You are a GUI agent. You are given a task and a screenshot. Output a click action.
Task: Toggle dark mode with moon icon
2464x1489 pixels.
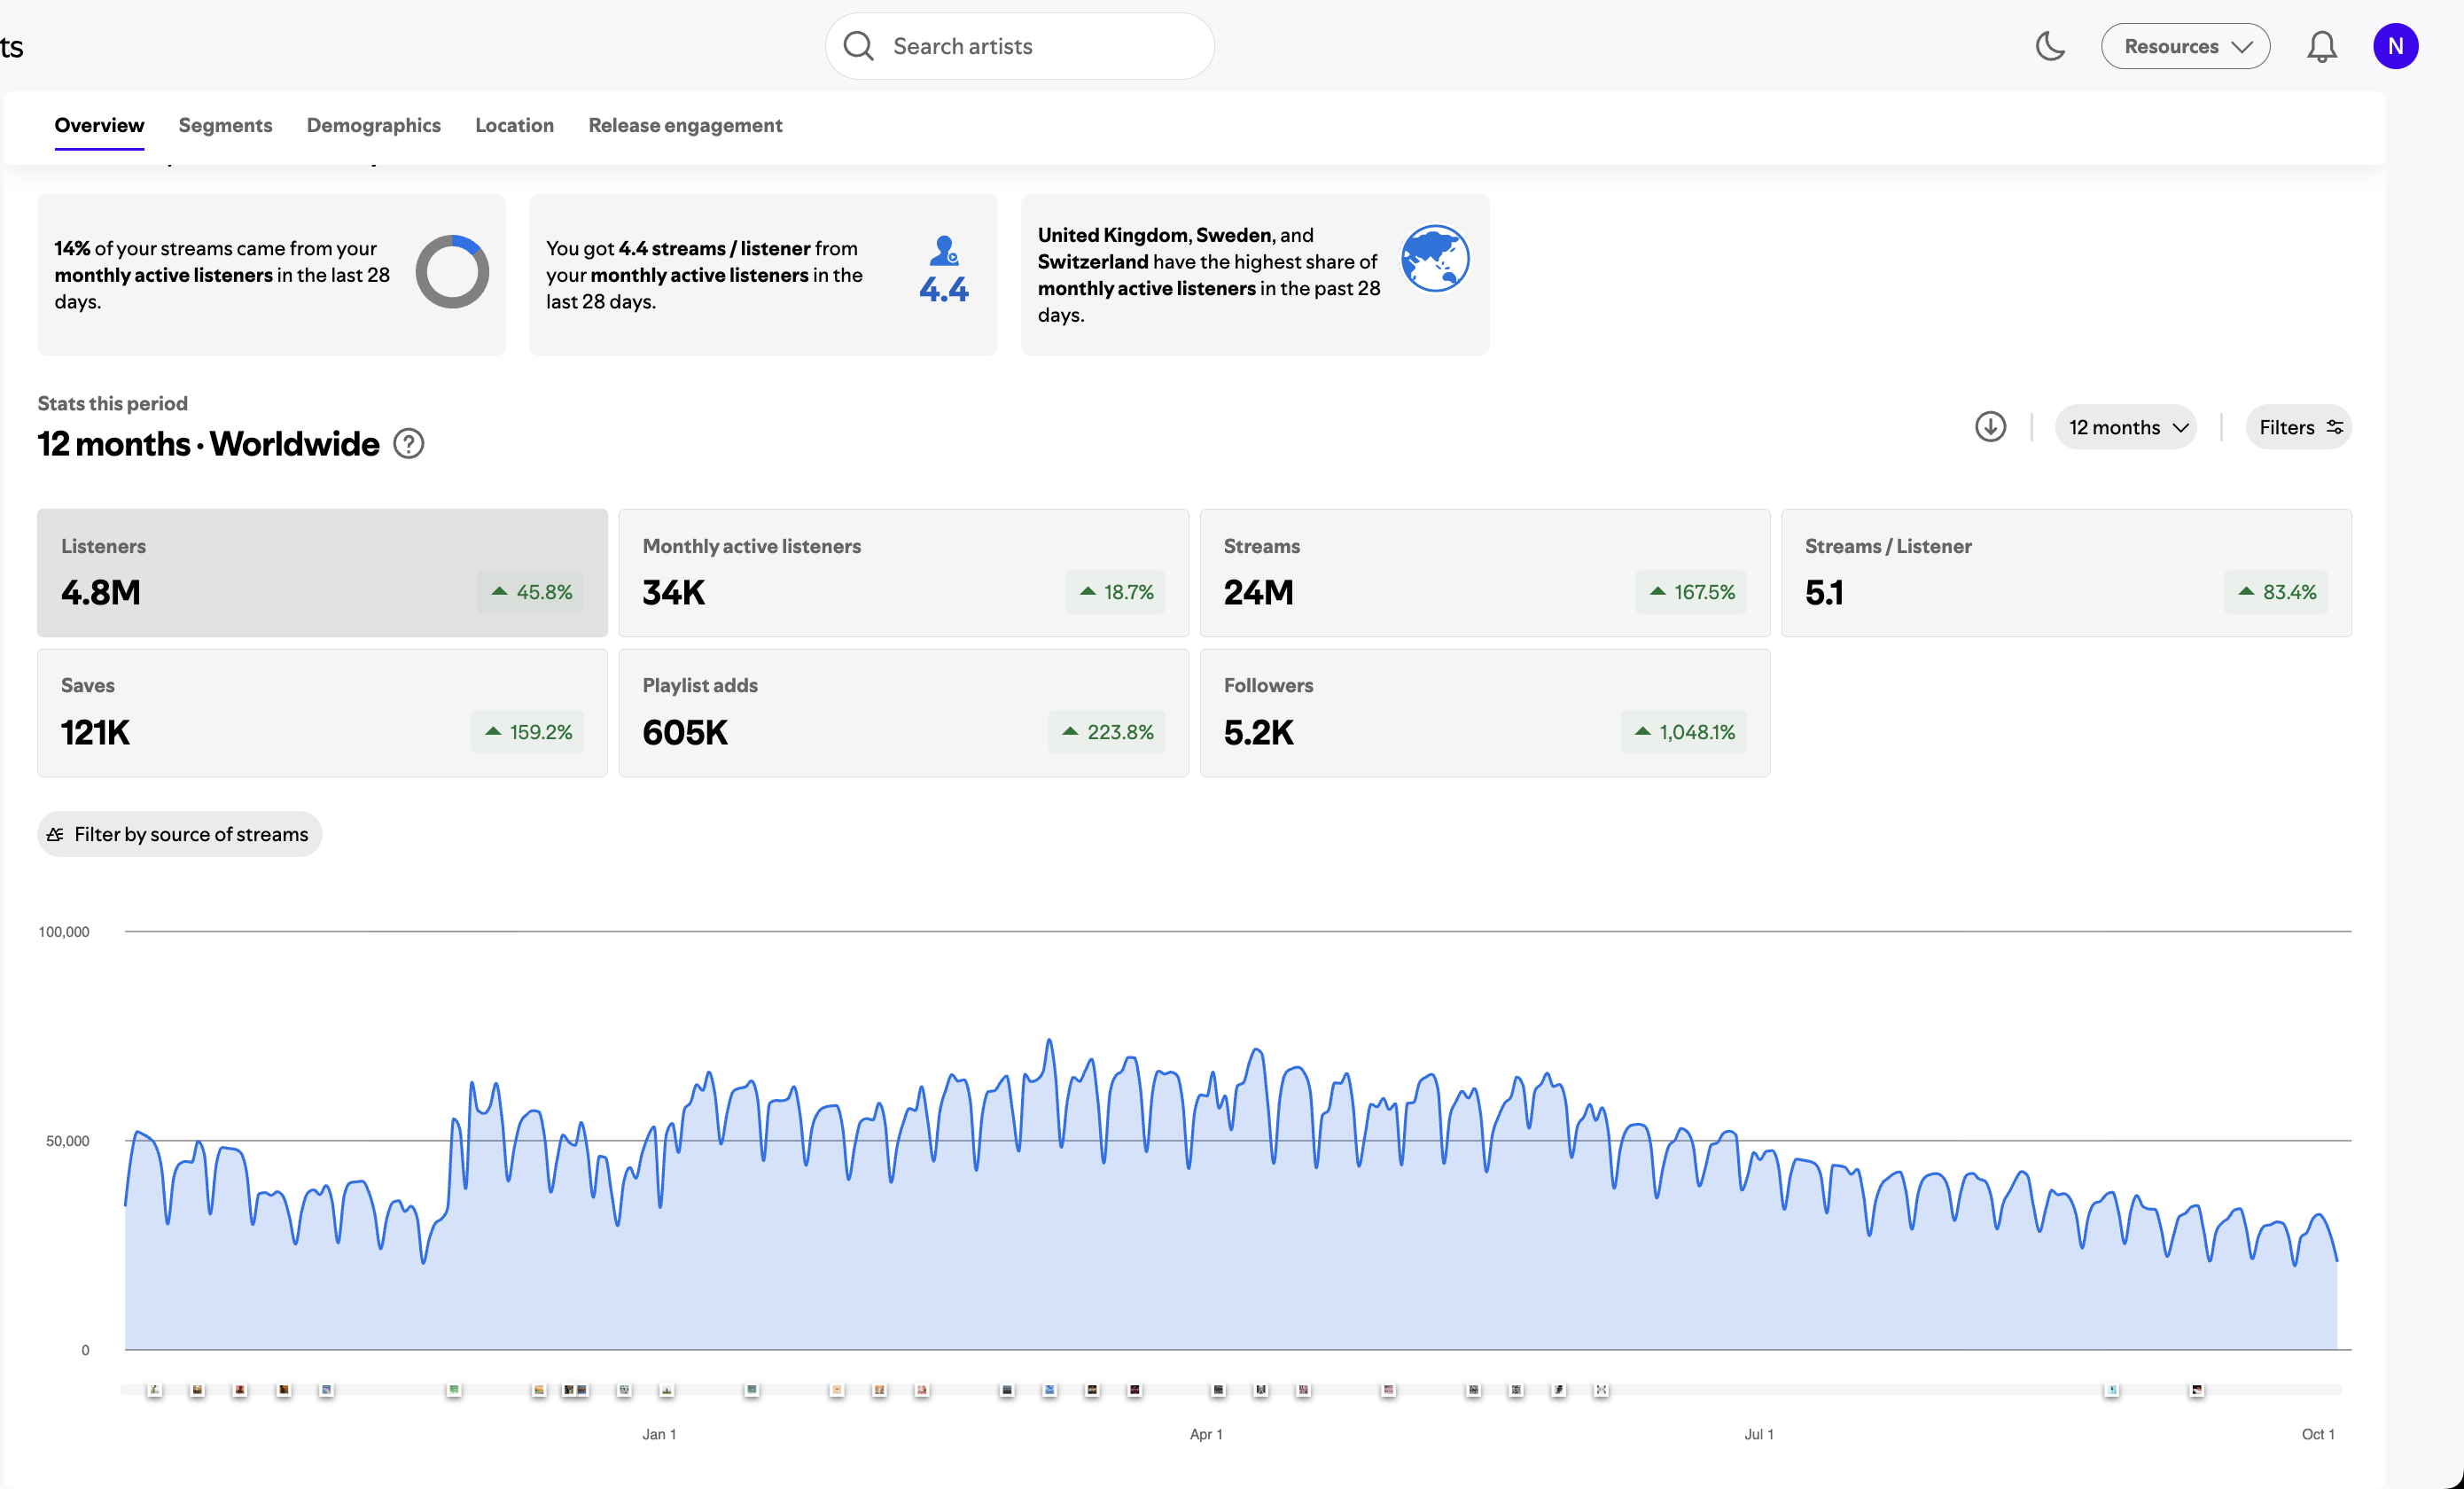point(2050,46)
